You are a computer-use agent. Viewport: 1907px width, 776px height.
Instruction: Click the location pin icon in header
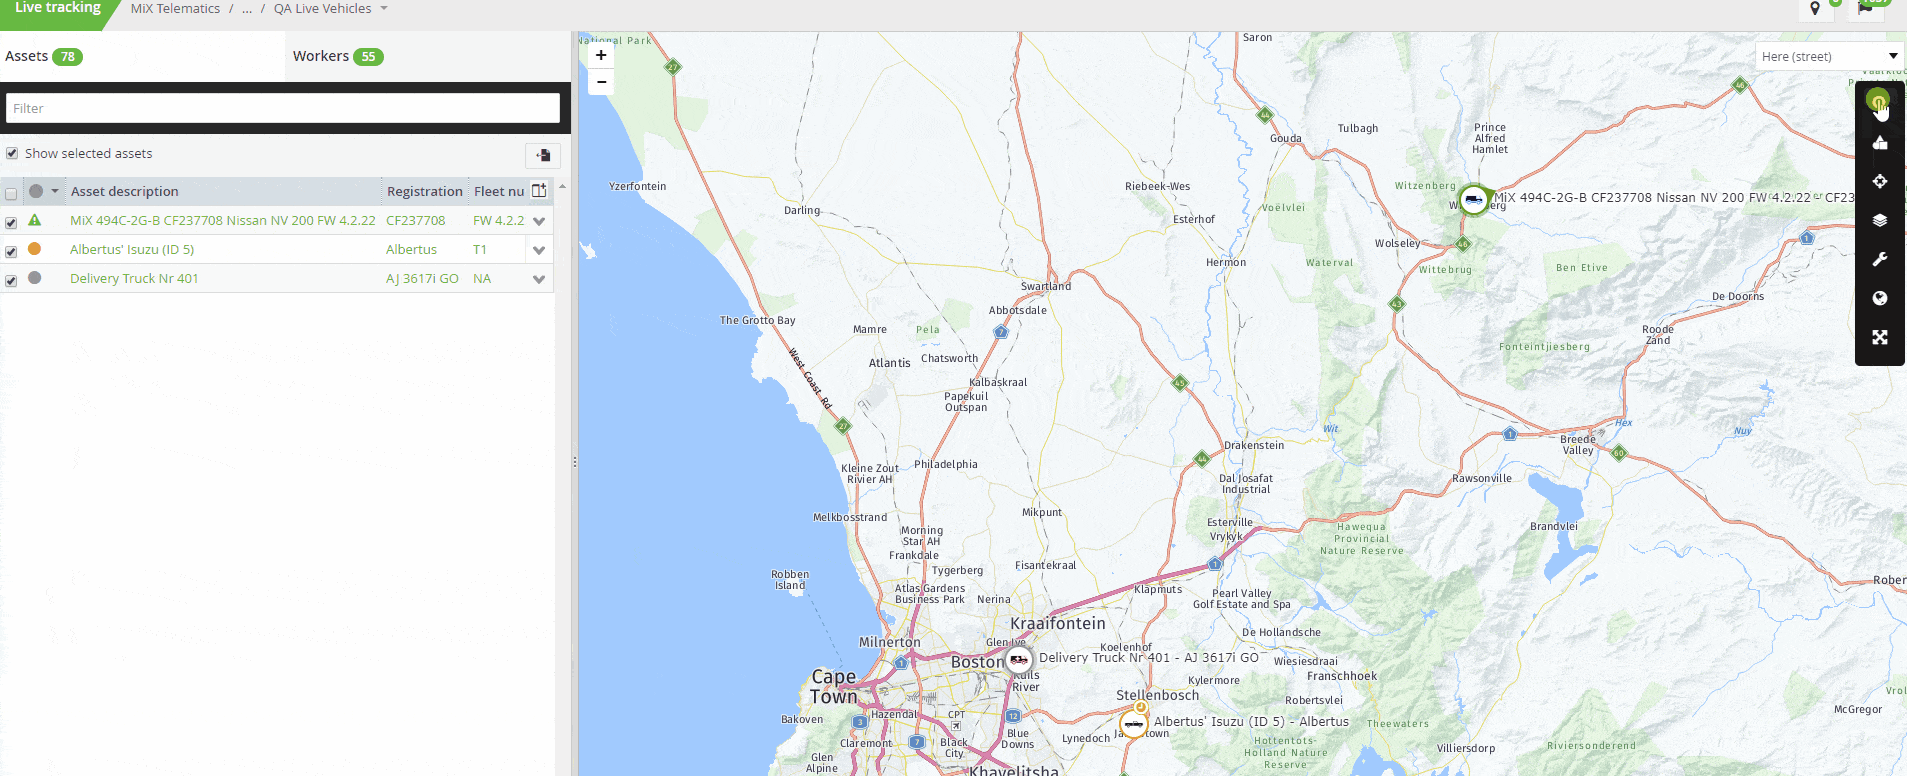pos(1815,9)
